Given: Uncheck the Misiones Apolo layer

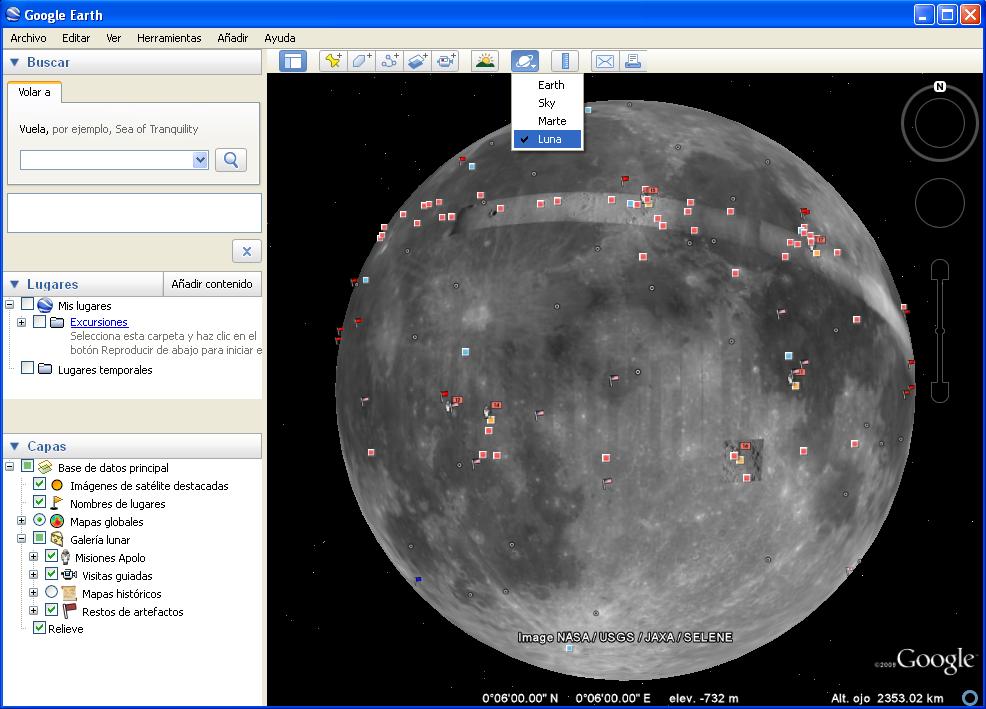Looking at the screenshot, I should (52, 555).
